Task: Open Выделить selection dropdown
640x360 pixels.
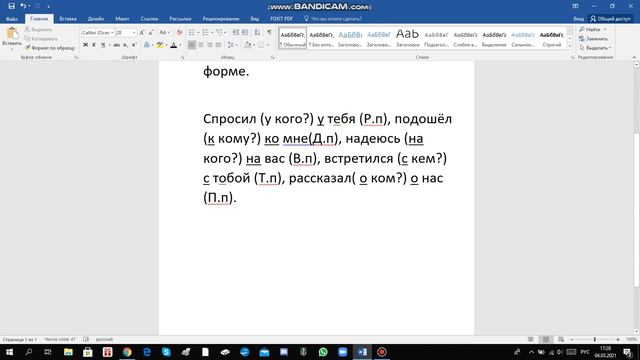Action: click(595, 48)
